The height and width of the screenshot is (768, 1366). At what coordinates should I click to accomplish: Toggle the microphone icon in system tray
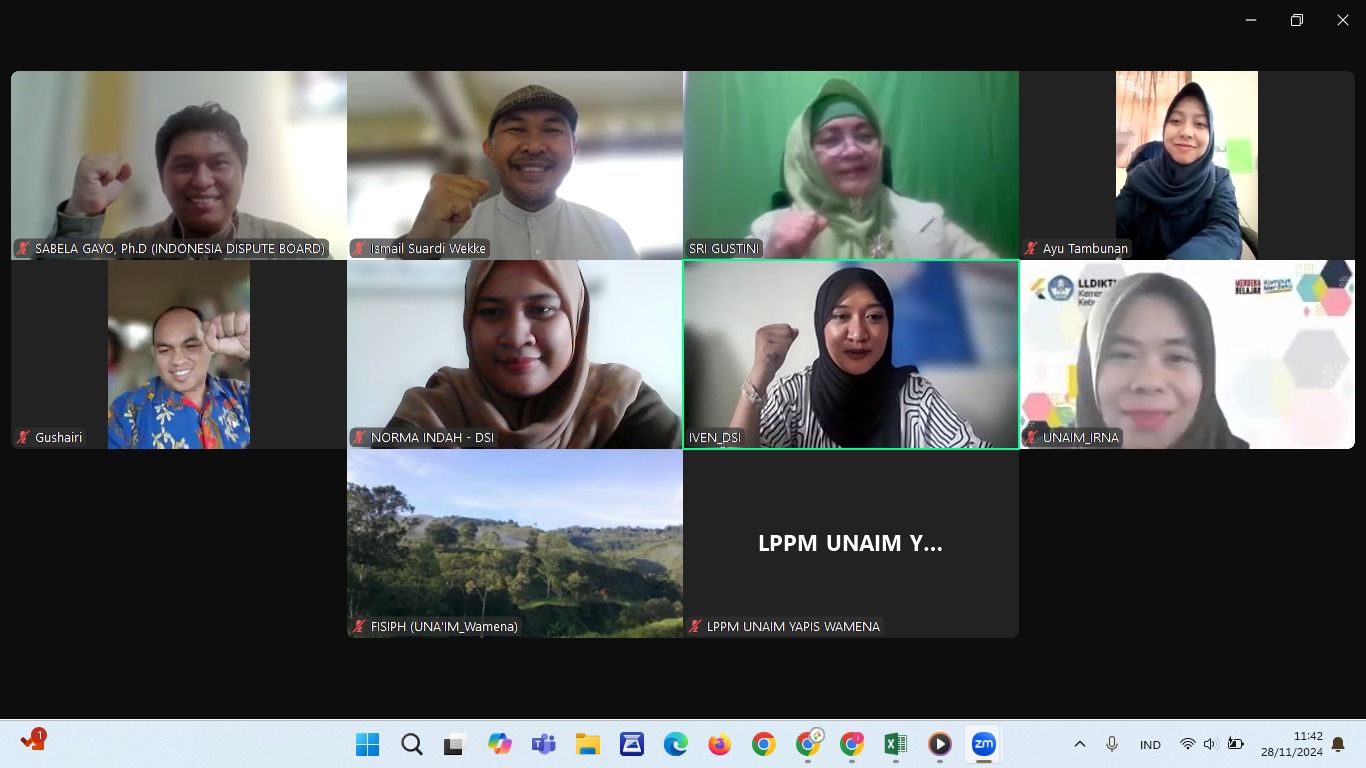tap(1111, 744)
